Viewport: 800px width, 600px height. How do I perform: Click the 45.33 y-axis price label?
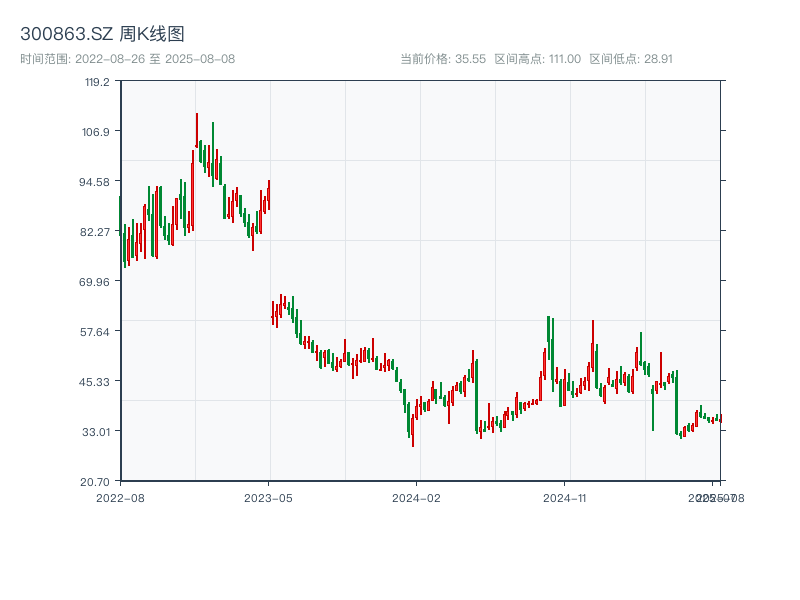click(95, 381)
